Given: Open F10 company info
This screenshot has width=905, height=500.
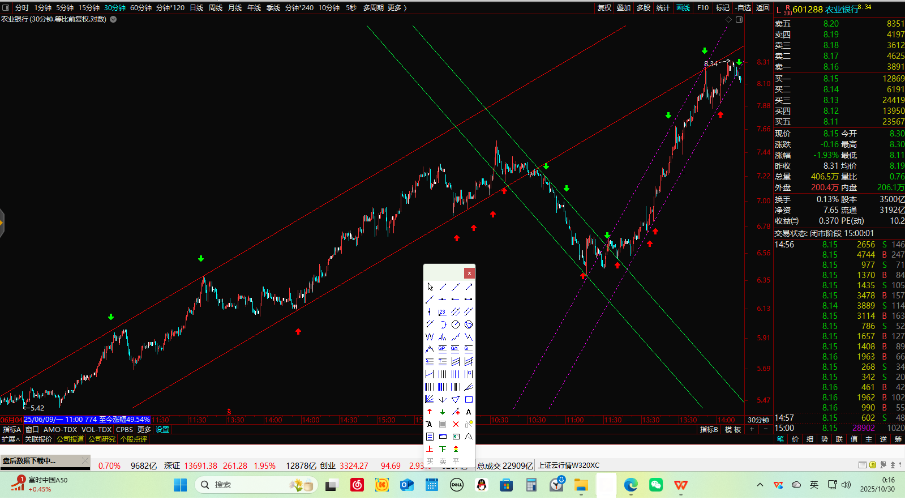Looking at the screenshot, I should (x=702, y=8).
